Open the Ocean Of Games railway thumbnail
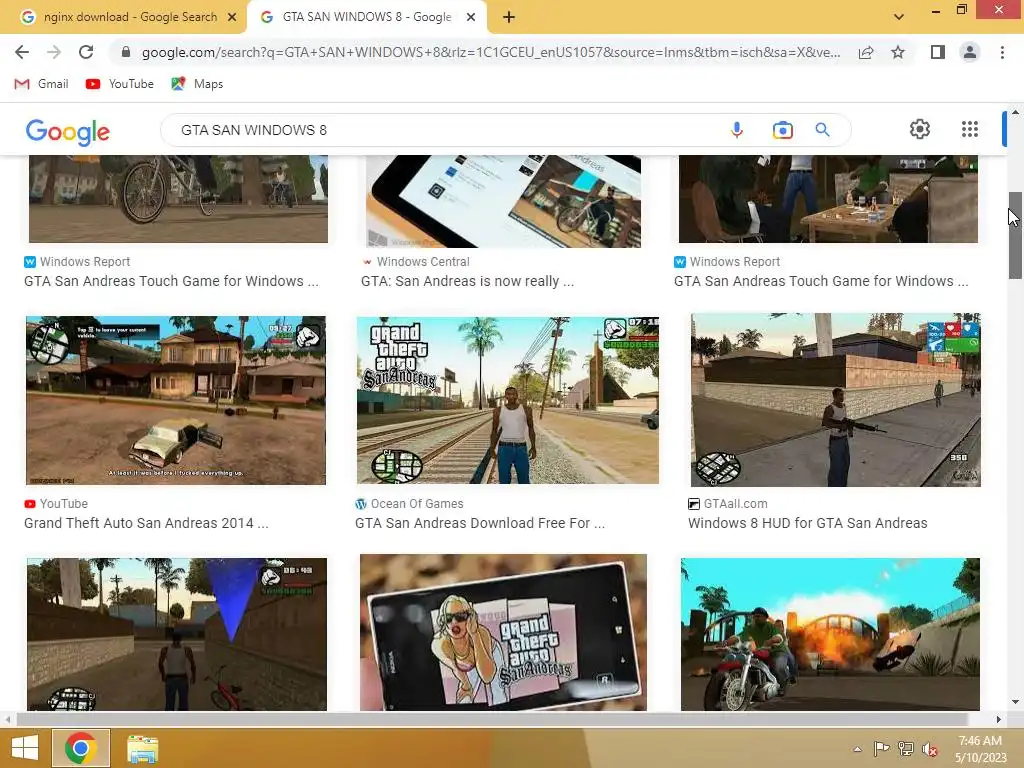Image resolution: width=1024 pixels, height=768 pixels. pos(507,400)
